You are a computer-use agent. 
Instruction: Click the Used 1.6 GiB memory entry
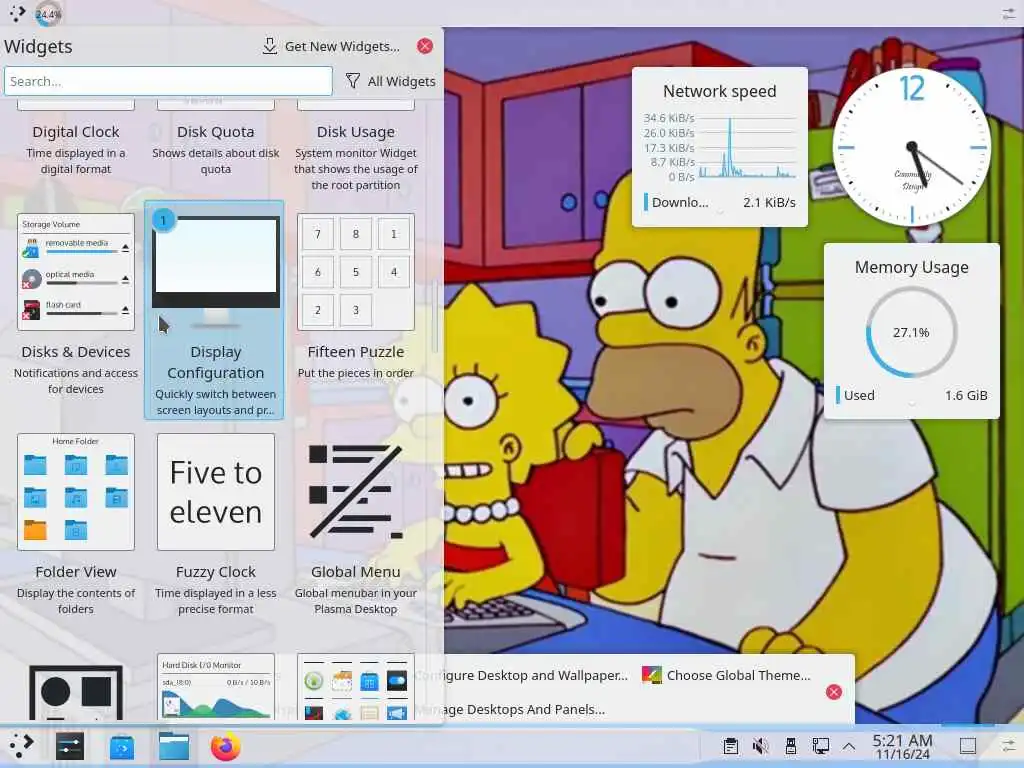912,395
